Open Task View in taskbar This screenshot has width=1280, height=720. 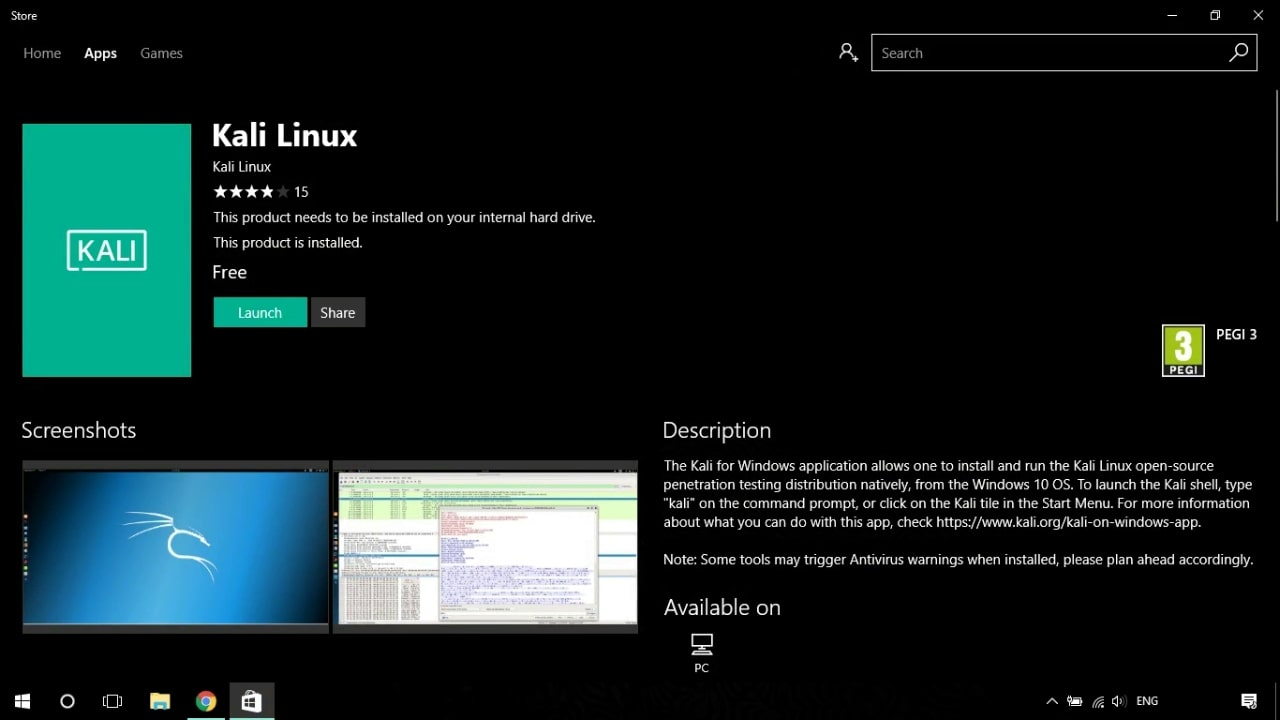pyautogui.click(x=113, y=701)
